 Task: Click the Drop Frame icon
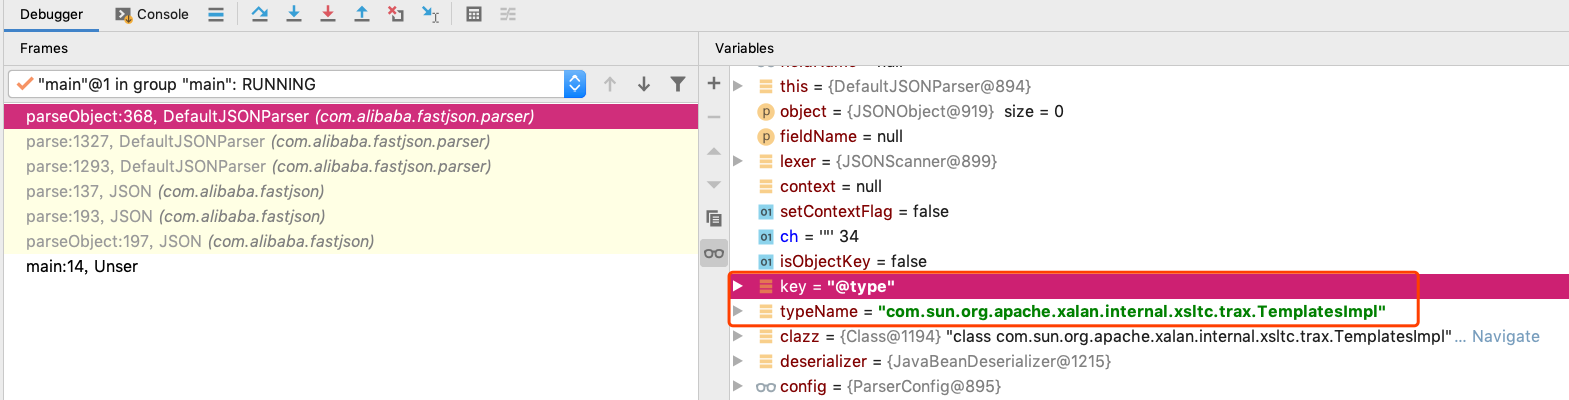click(x=396, y=14)
